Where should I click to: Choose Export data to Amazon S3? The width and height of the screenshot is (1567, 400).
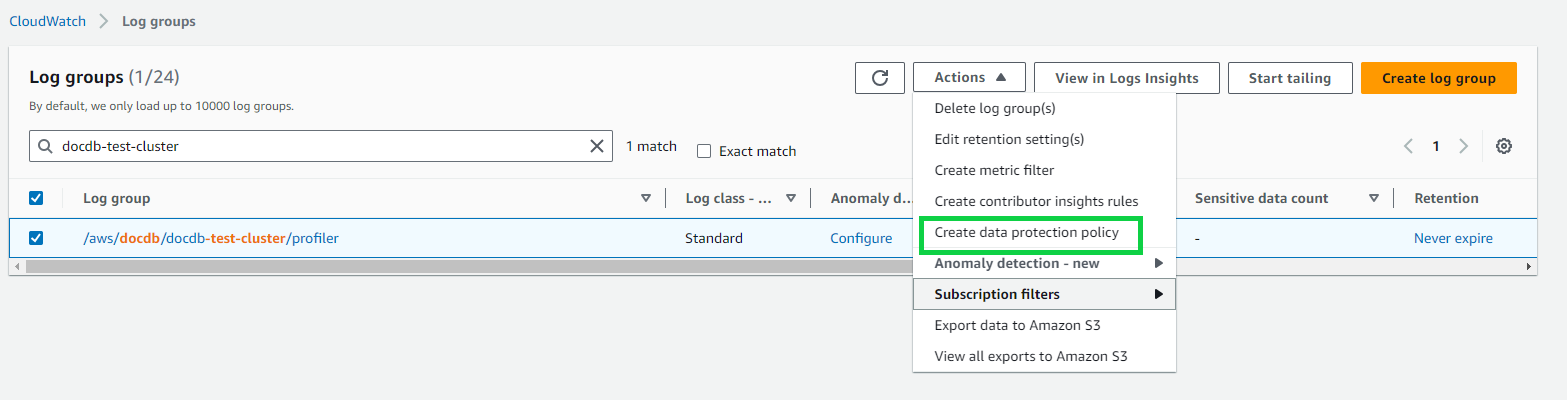[x=1017, y=325]
